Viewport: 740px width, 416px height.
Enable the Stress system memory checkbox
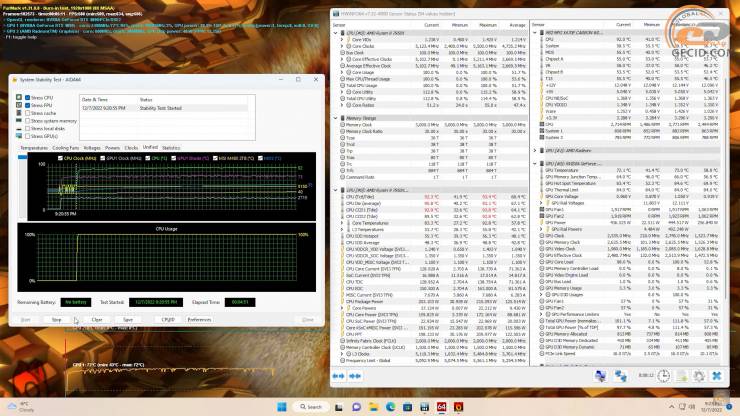click(x=27, y=121)
